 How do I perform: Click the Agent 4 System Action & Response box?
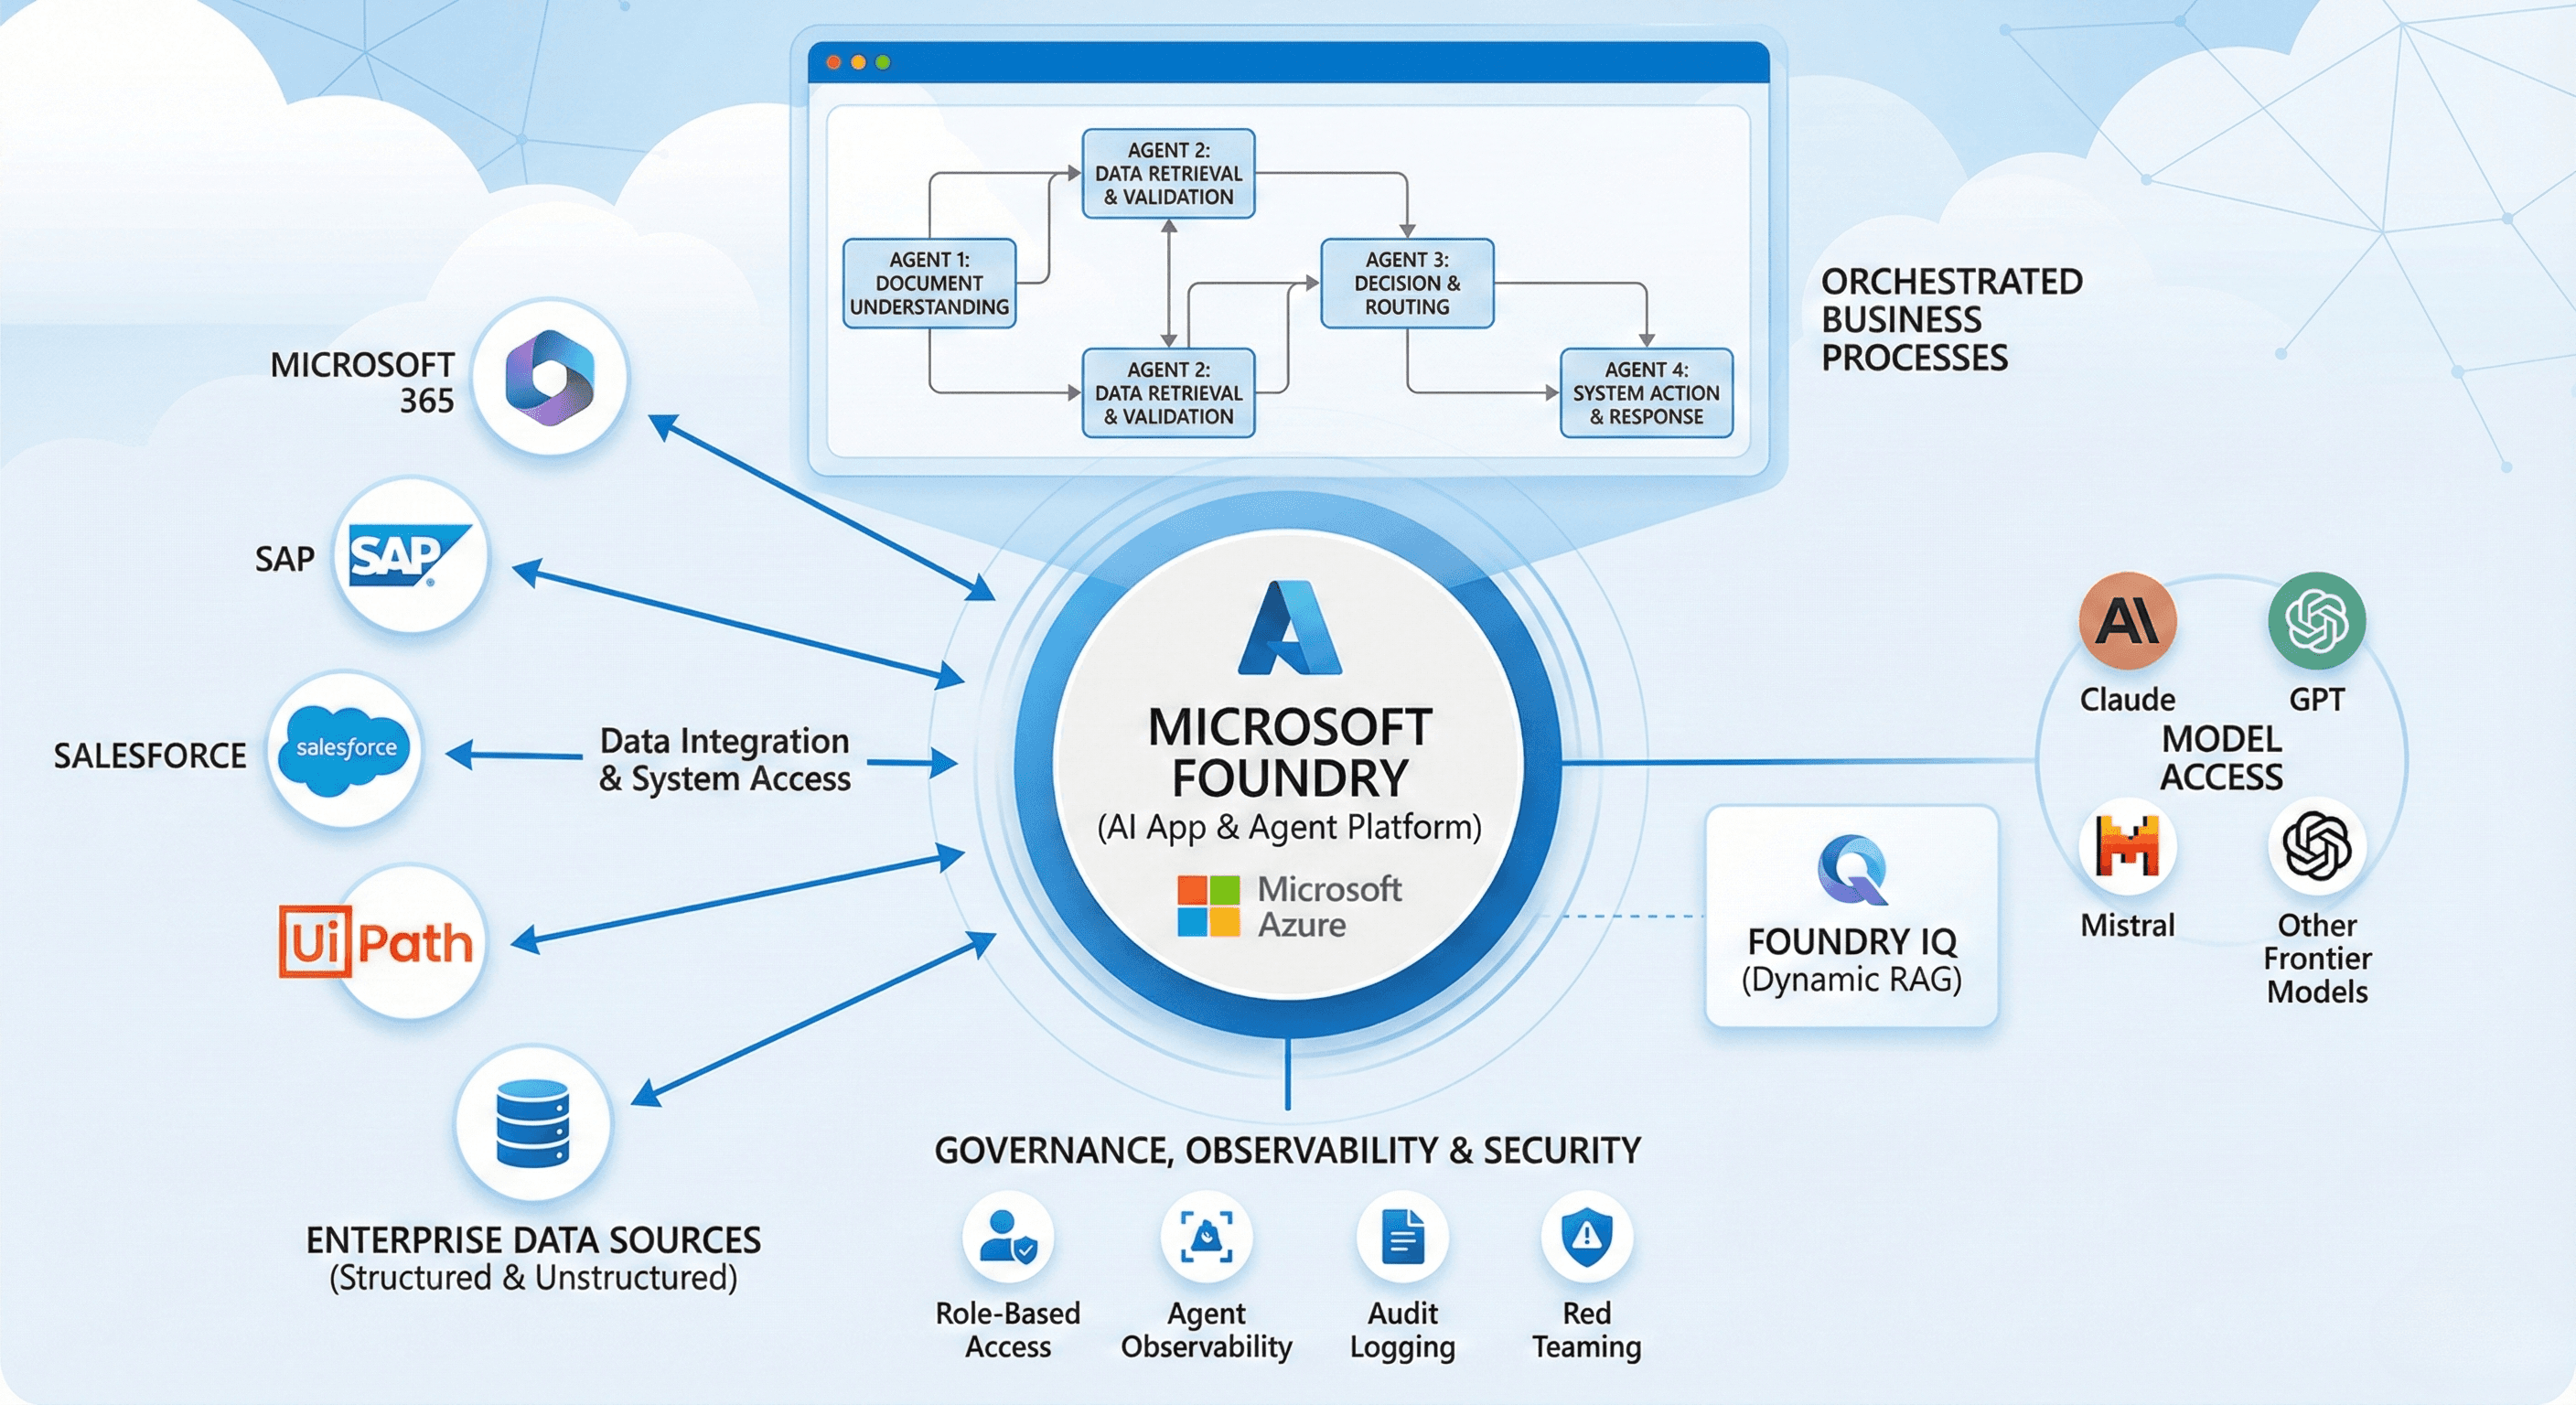[x=1646, y=394]
